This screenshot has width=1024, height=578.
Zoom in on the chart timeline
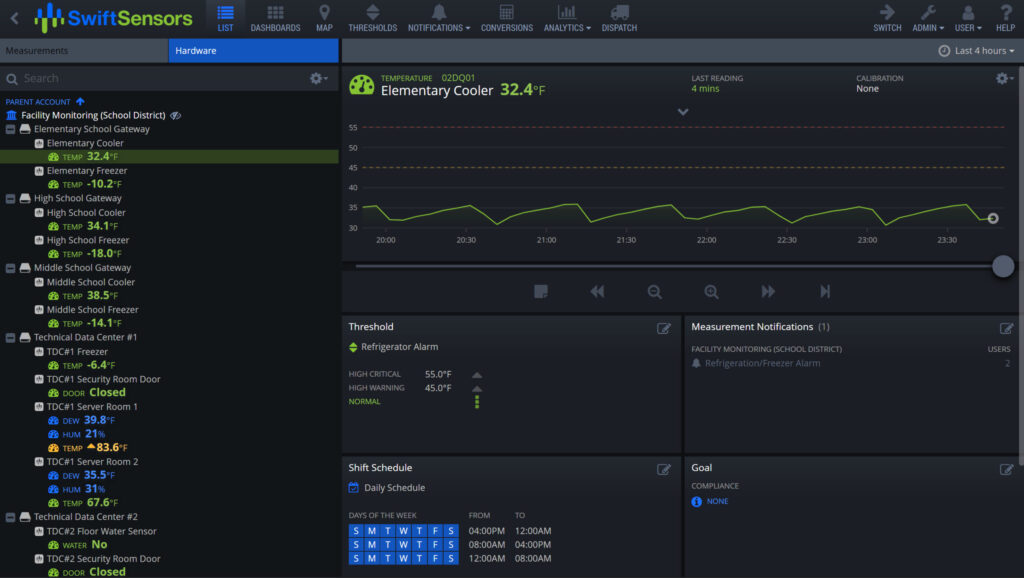[x=711, y=292]
